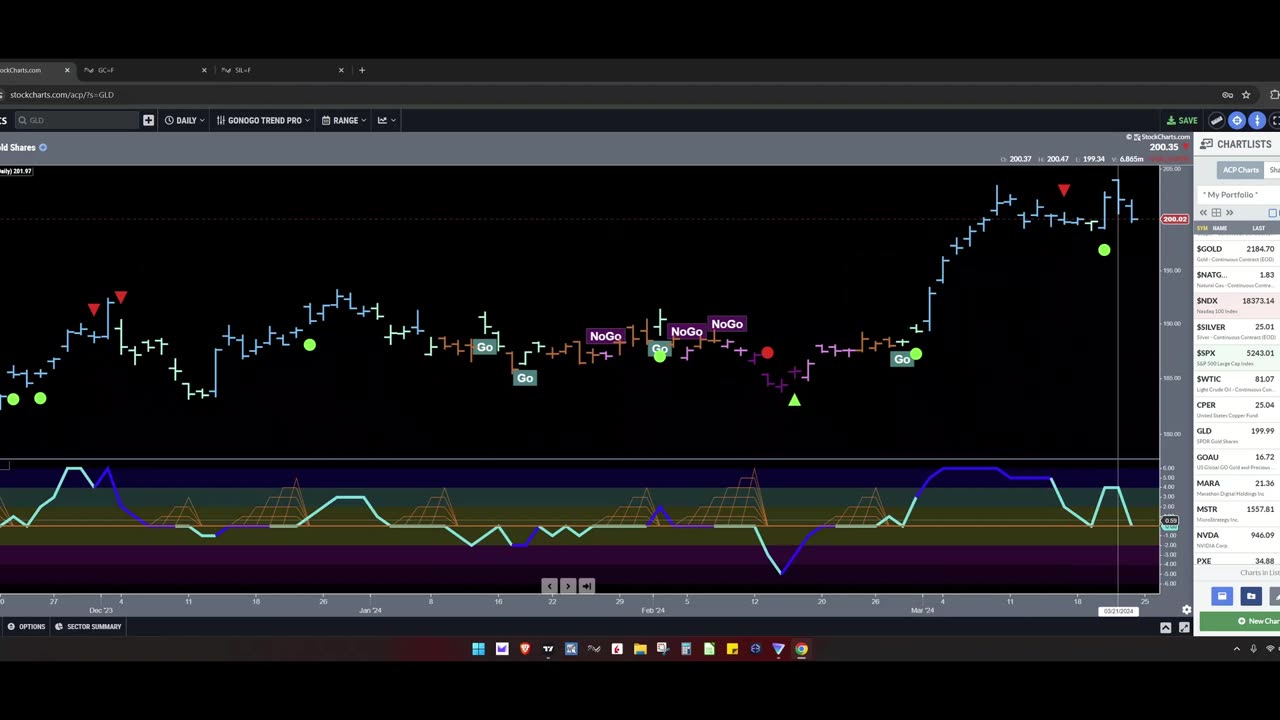Image resolution: width=1280 pixels, height=720 pixels.
Task: Close the GC=F browser tab
Action: 204,70
